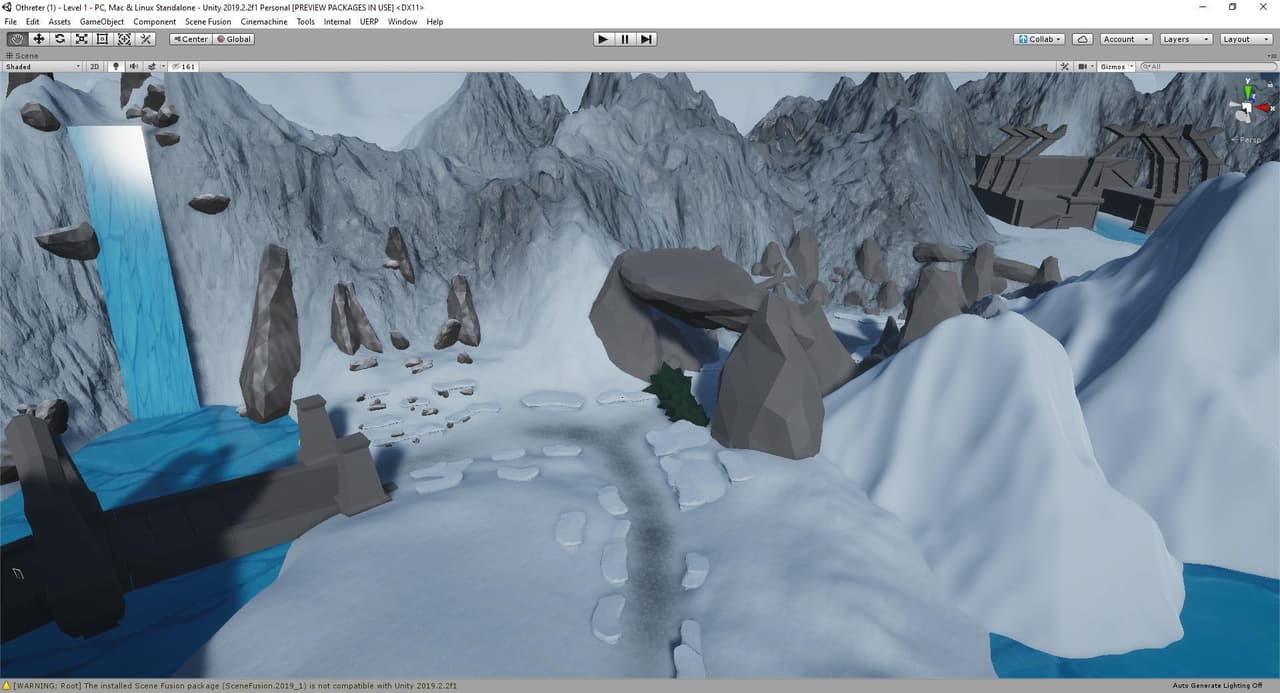
Task: Focus the Scene search field
Action: [x=1208, y=67]
